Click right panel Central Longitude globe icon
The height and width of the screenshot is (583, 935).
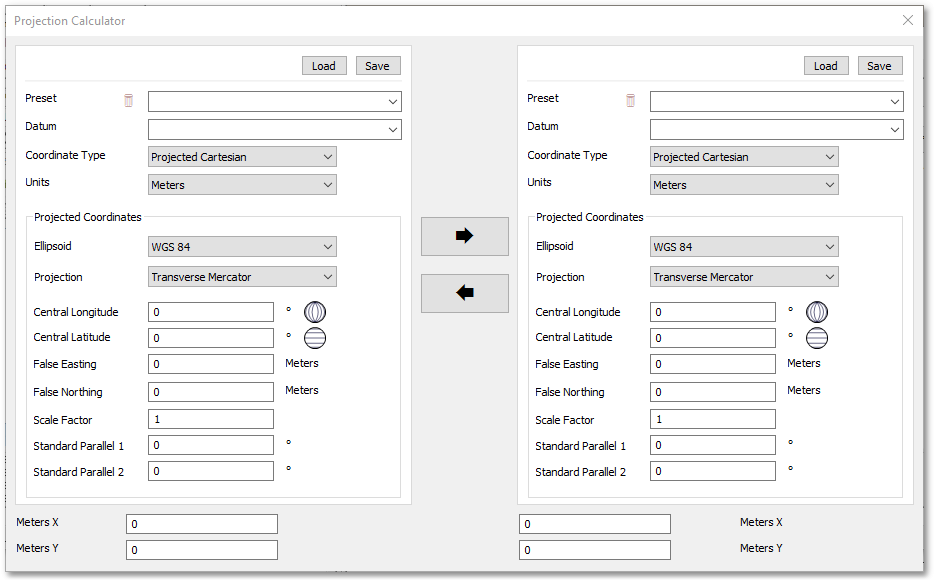[817, 312]
